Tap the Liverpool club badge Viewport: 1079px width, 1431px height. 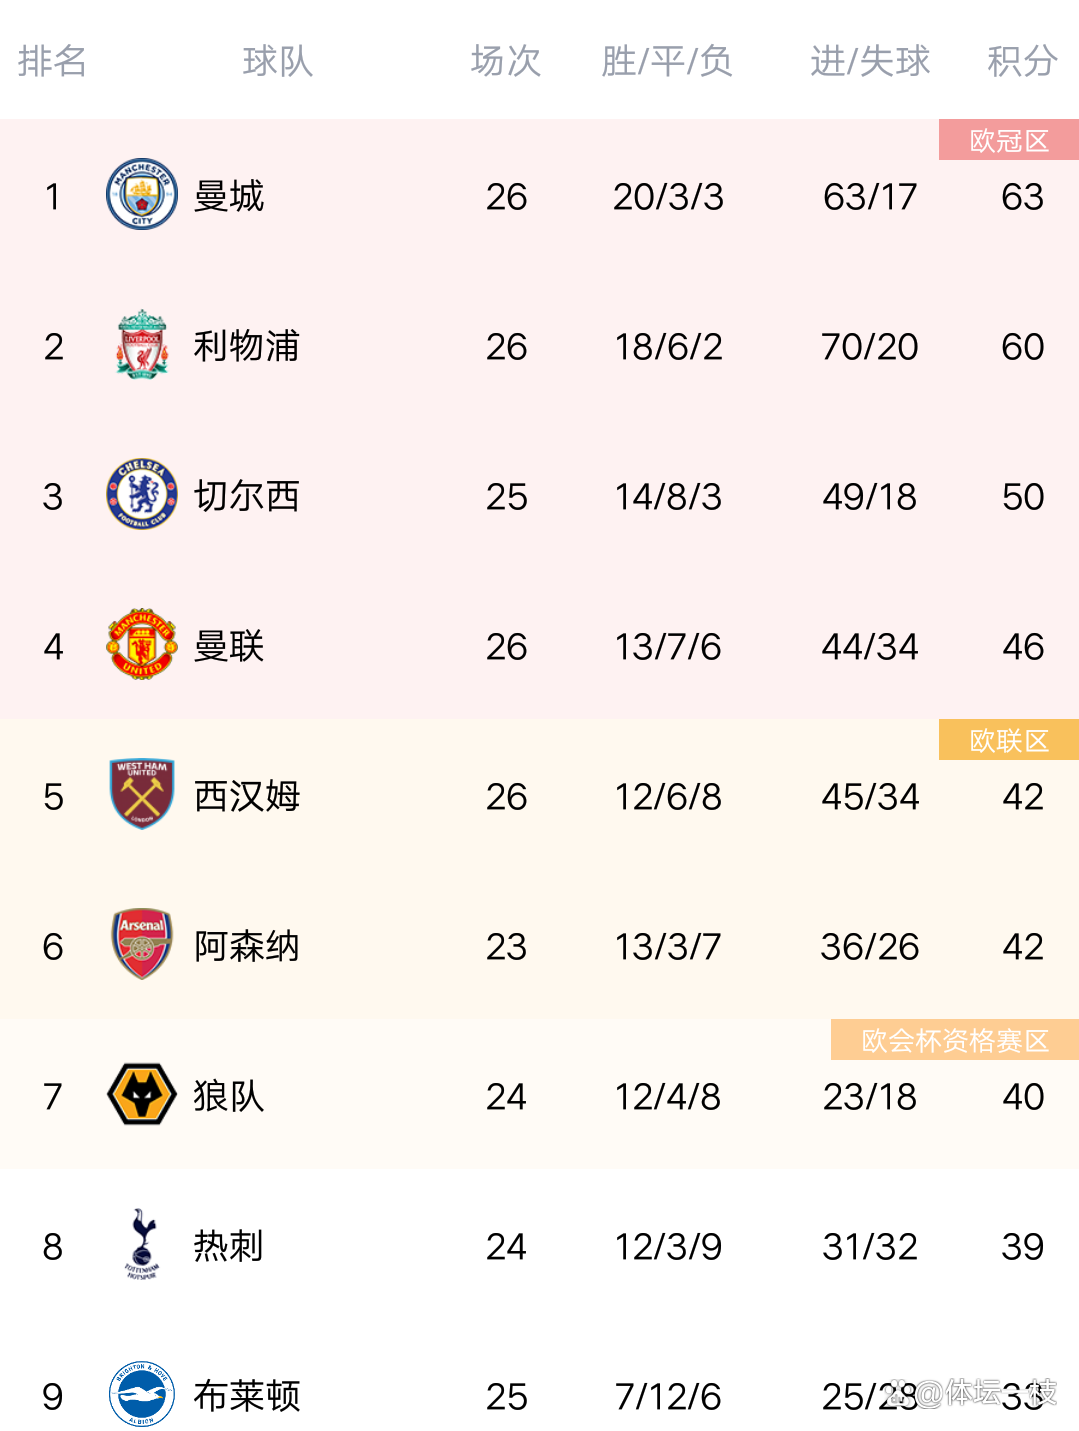(142, 345)
